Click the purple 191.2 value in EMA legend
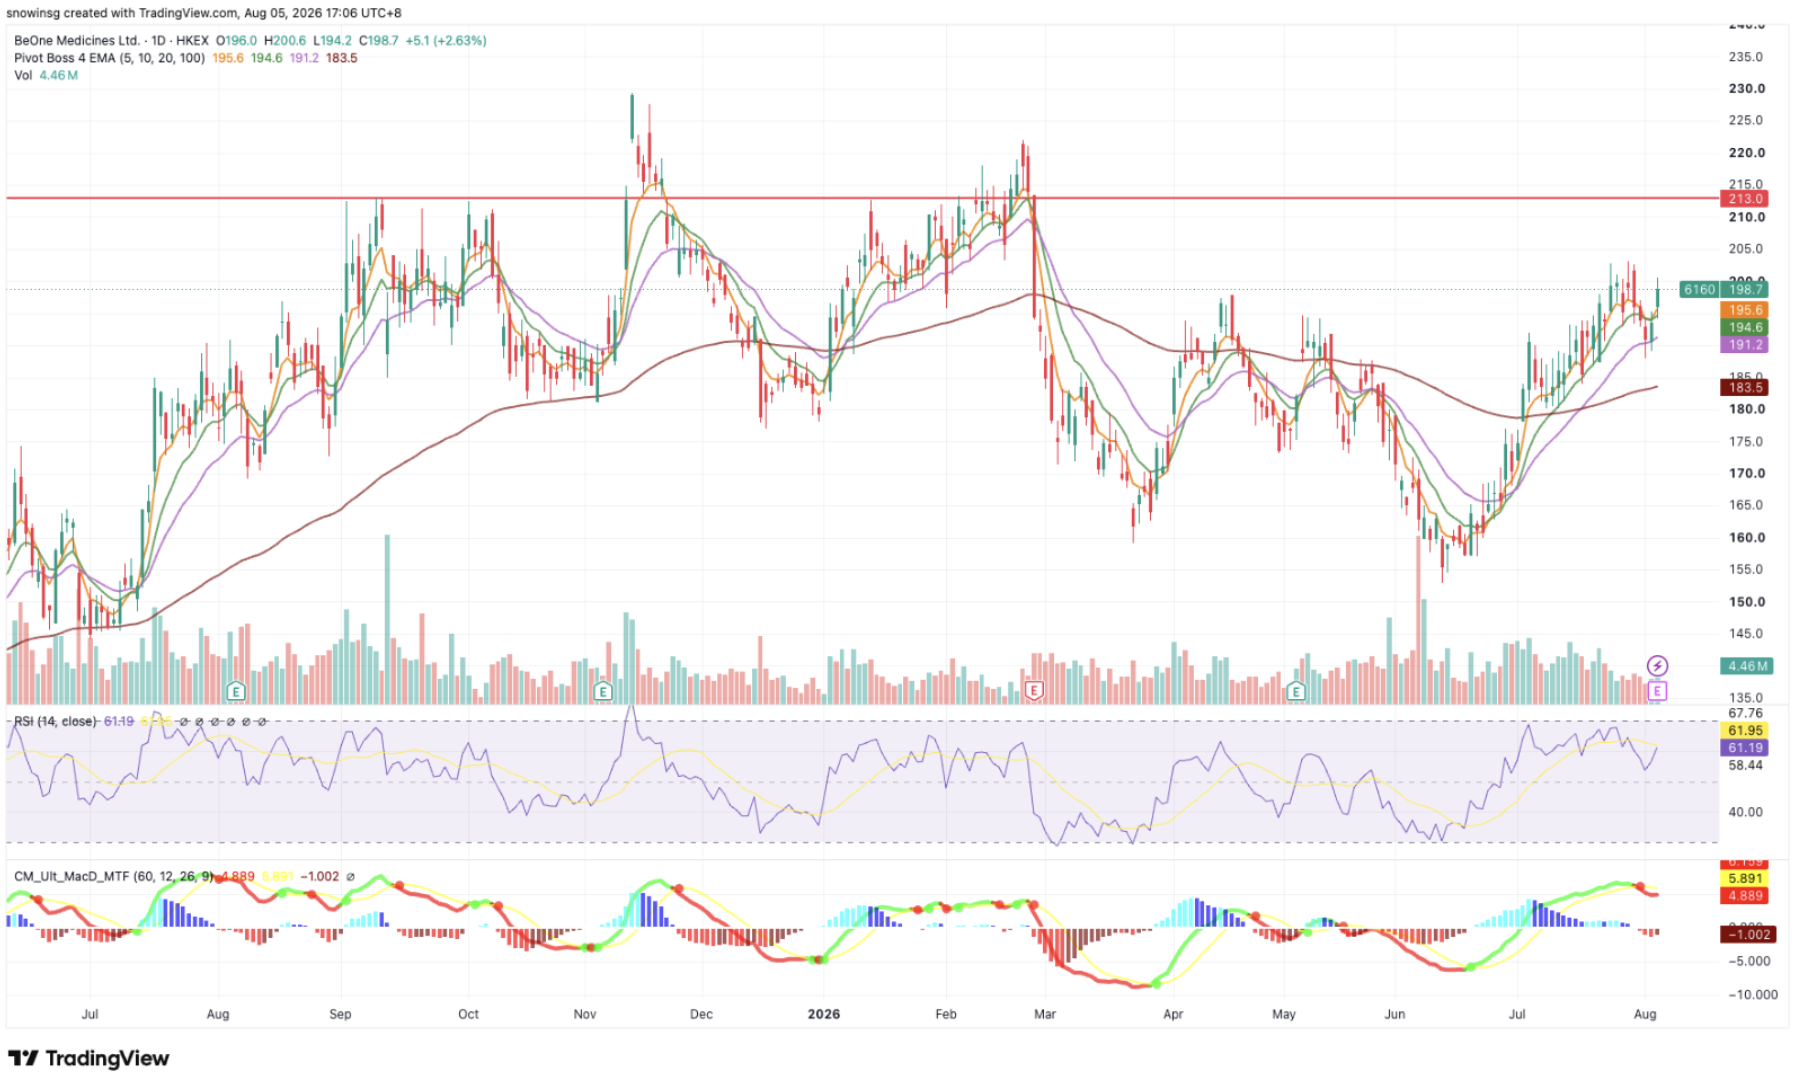Screen dimensions: 1798x1082 pyautogui.click(x=304, y=58)
